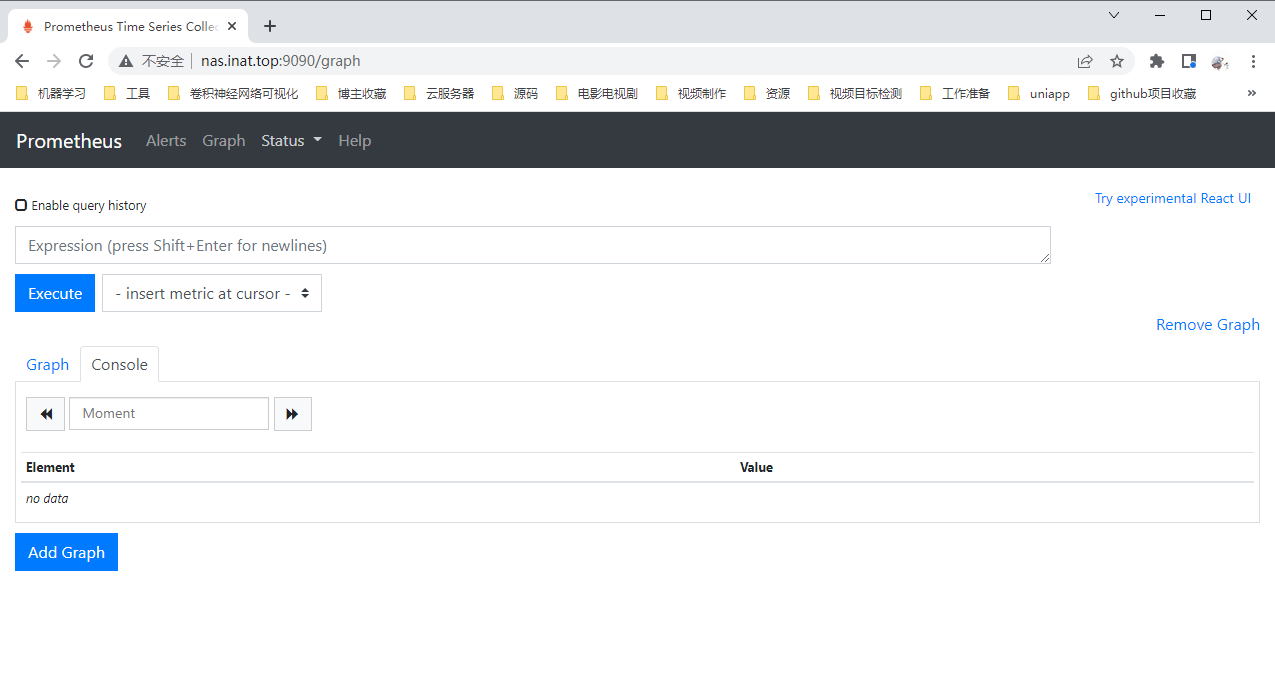Enable query history checkbox
Viewport: 1275px width, 694px height.
click(21, 205)
